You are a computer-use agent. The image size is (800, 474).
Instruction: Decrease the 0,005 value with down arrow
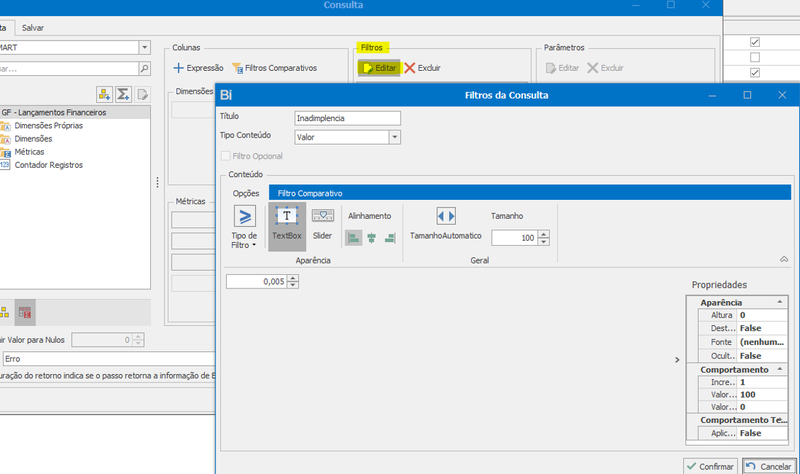point(293,285)
